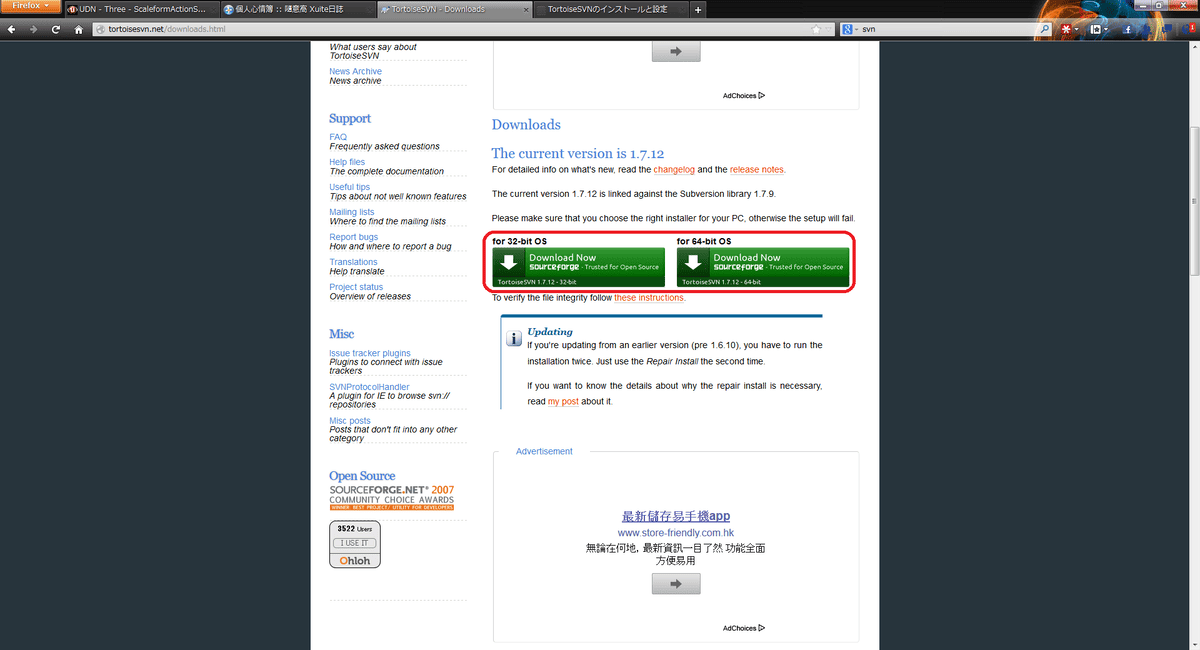Switch to the UDN - Three tab

(x=142, y=9)
